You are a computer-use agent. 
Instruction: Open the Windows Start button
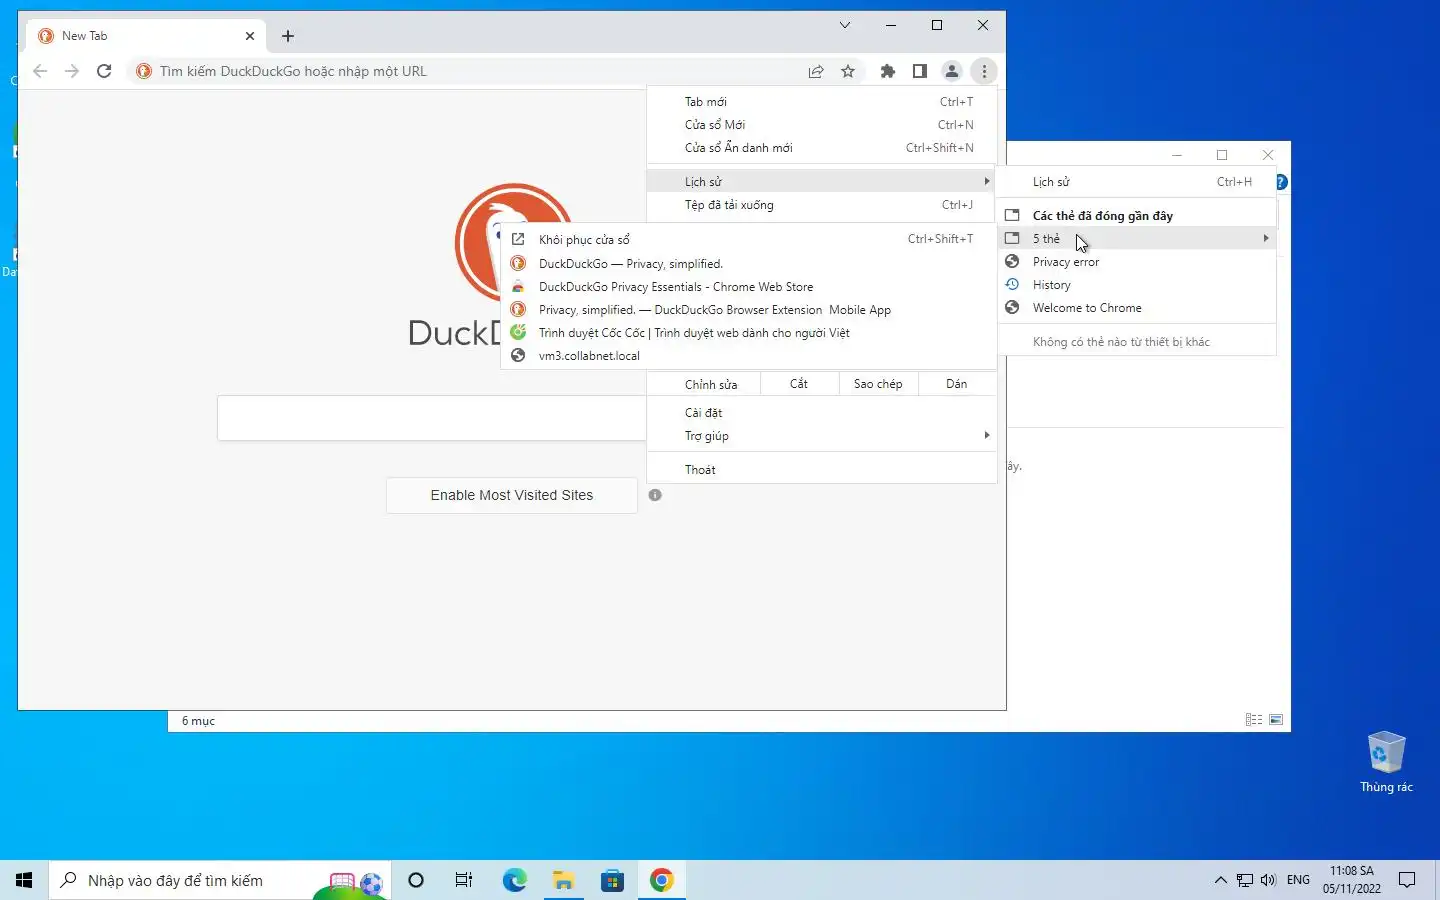coord(24,880)
